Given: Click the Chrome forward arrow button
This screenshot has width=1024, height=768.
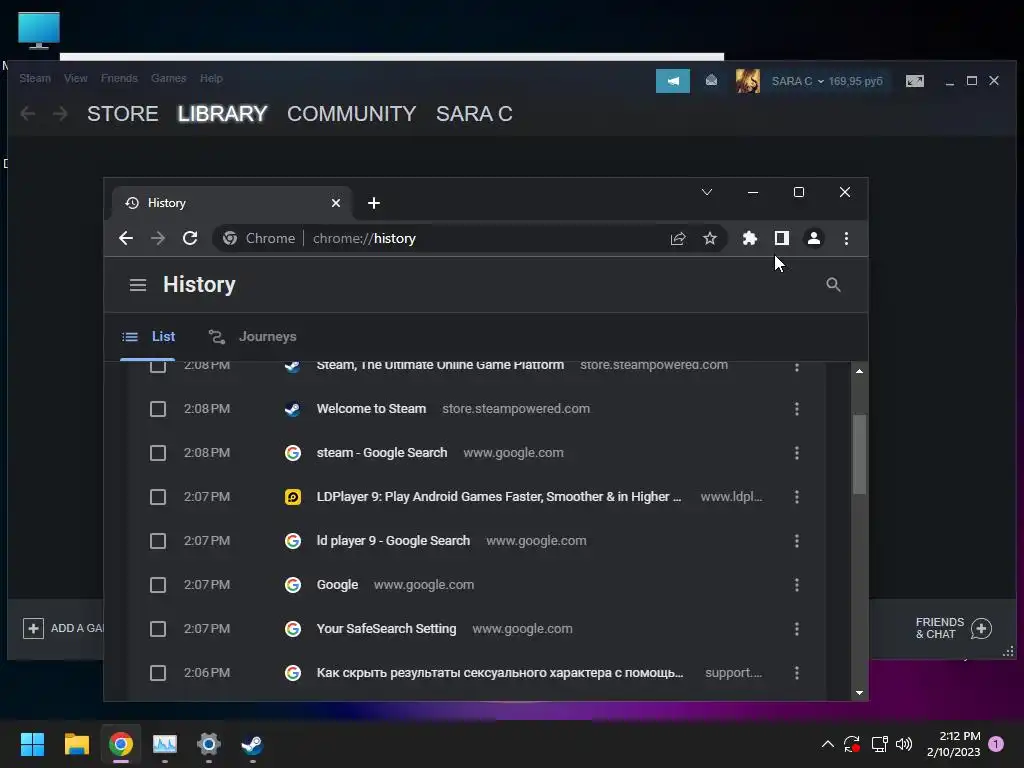Looking at the screenshot, I should 157,238.
